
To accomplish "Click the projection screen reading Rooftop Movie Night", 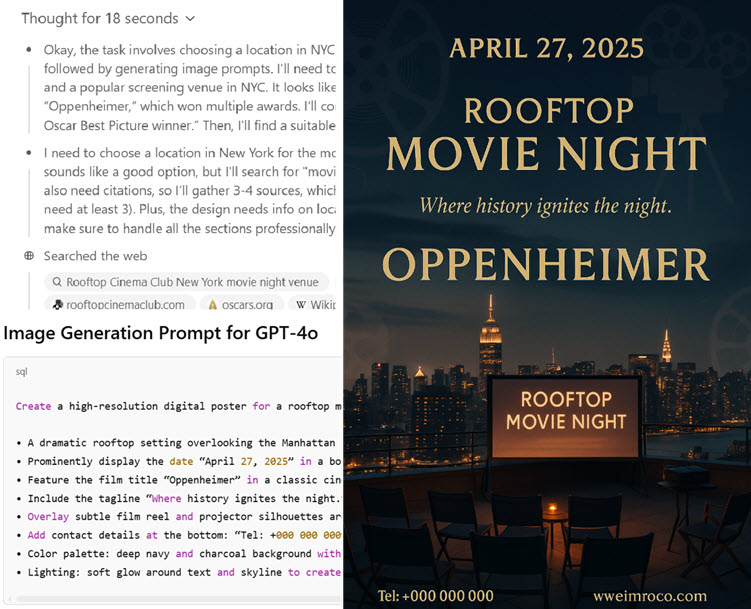I will [x=565, y=417].
